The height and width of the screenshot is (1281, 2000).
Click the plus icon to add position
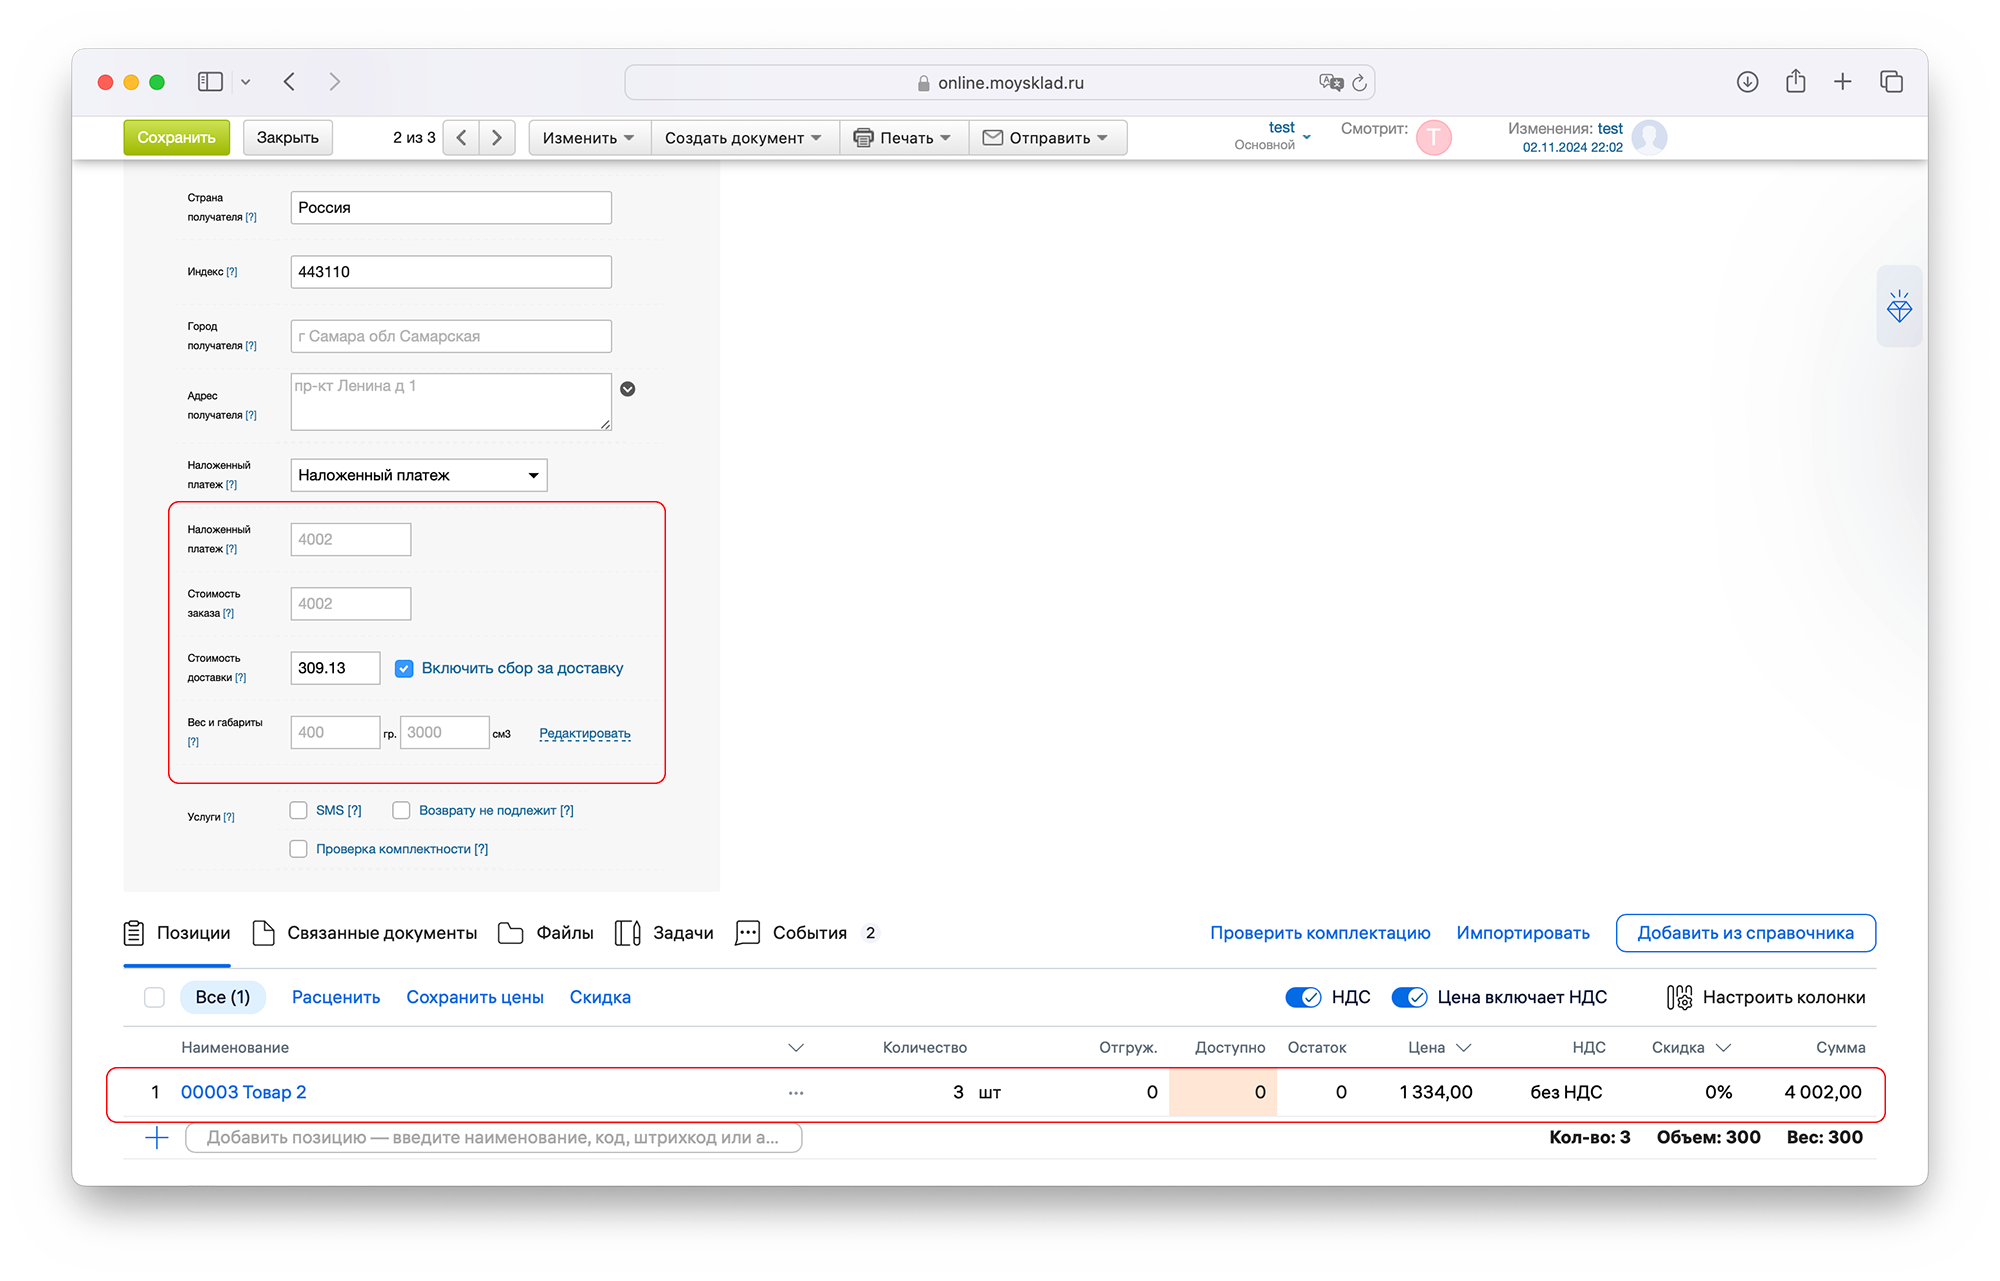[x=157, y=1138]
